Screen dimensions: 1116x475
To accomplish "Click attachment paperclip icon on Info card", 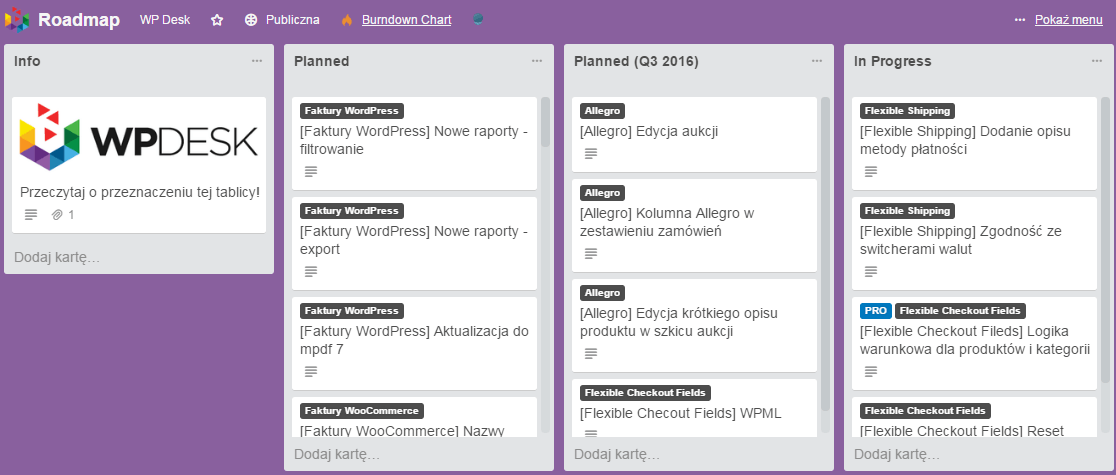I will pyautogui.click(x=58, y=214).
